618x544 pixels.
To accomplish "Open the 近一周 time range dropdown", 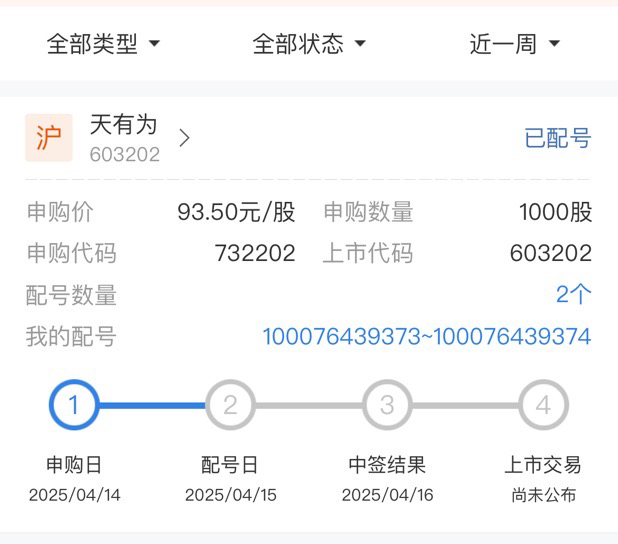I will click(x=514, y=43).
